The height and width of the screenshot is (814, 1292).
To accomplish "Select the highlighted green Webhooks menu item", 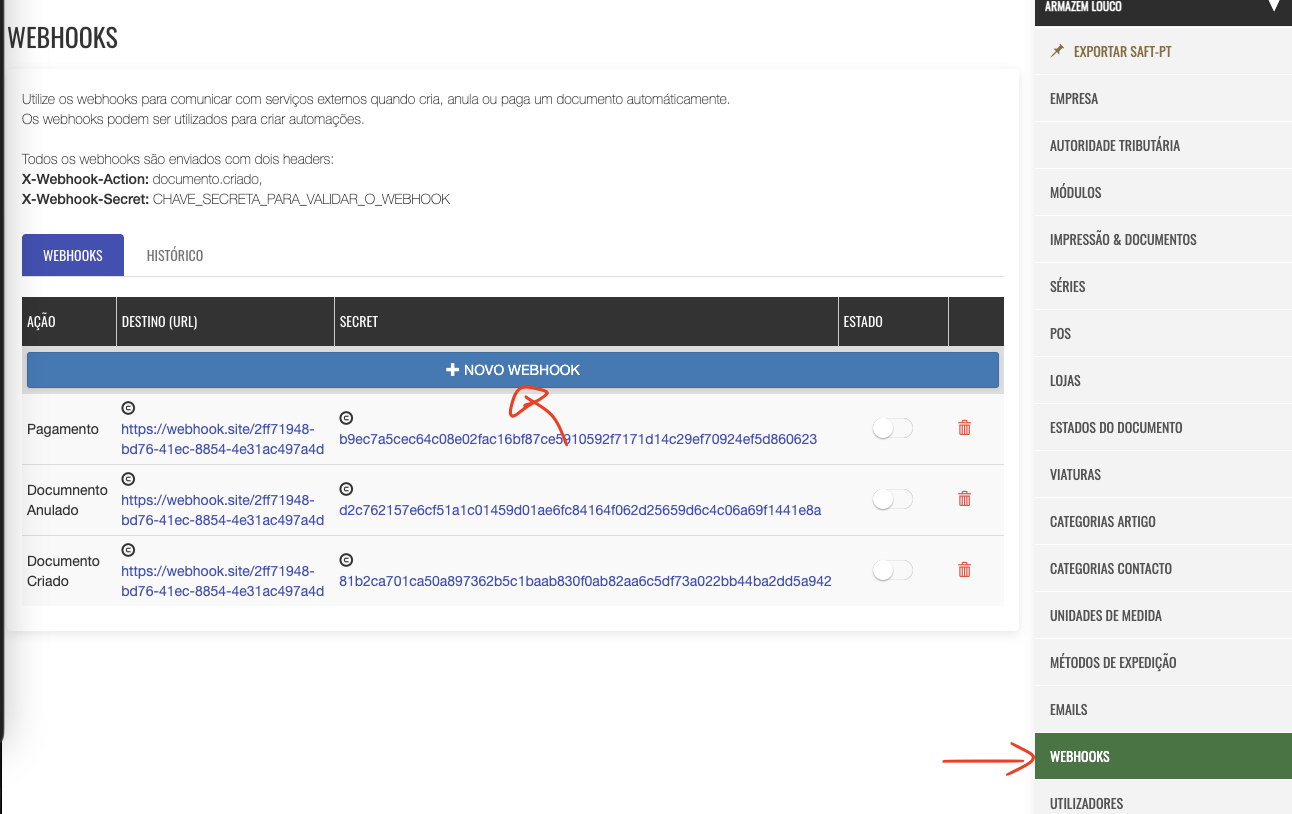I will (1079, 756).
